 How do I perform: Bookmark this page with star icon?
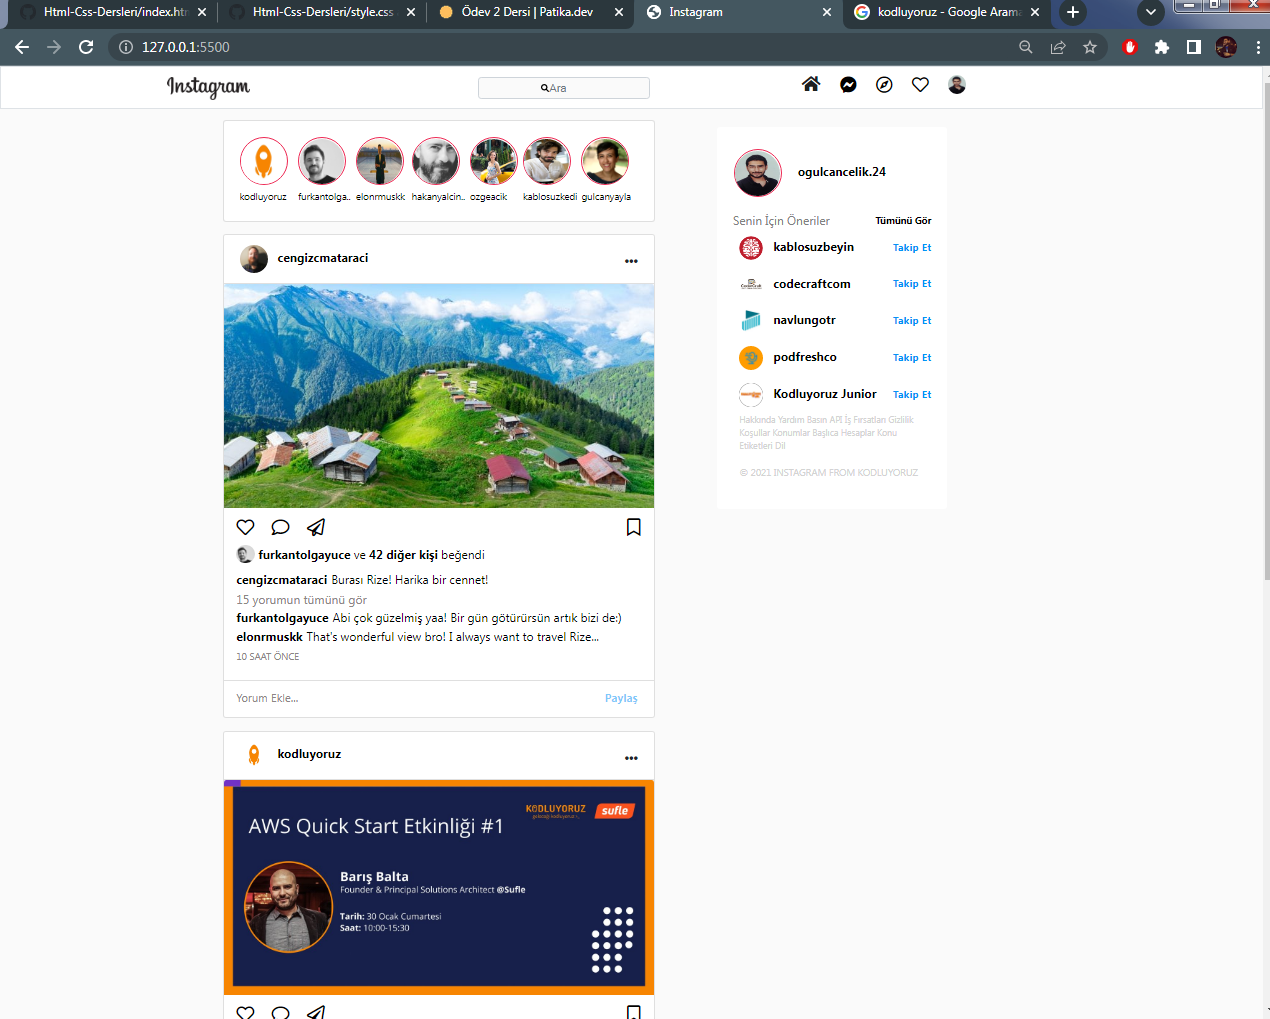tap(1090, 47)
